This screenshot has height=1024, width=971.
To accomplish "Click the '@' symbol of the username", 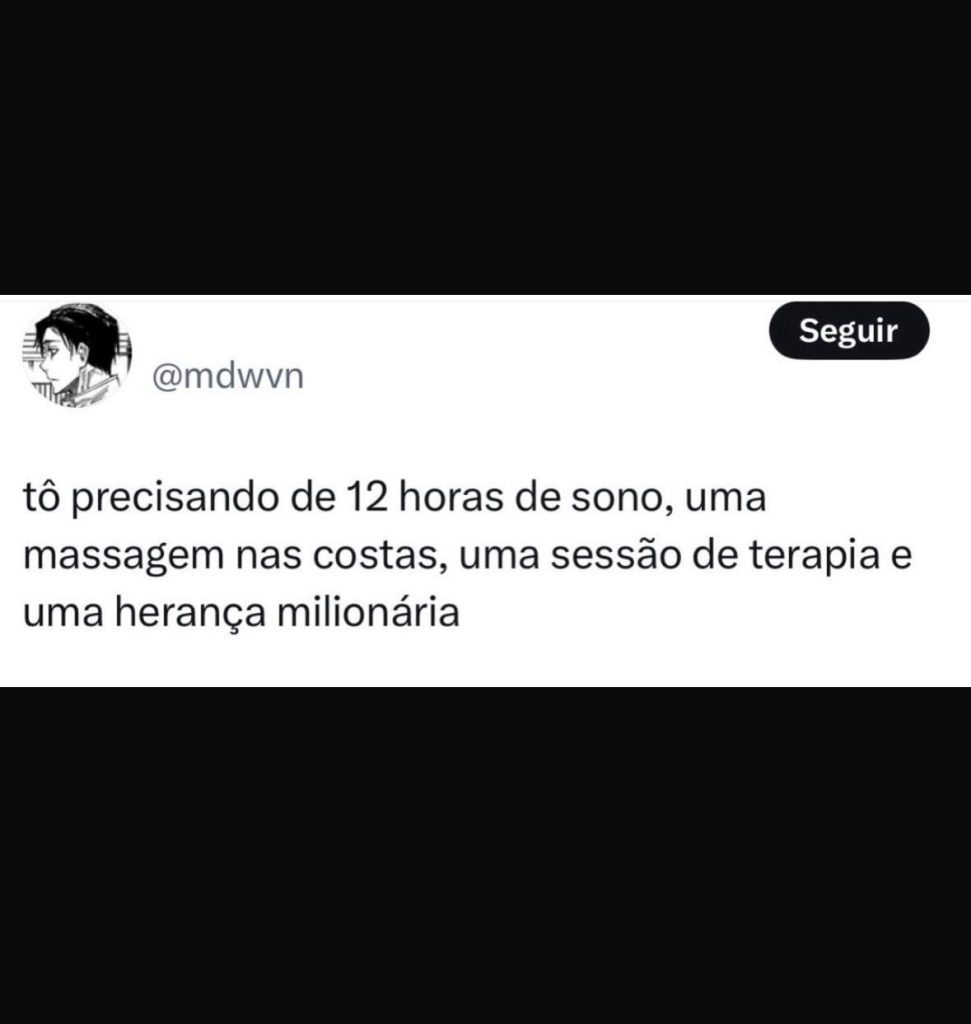I will point(166,377).
